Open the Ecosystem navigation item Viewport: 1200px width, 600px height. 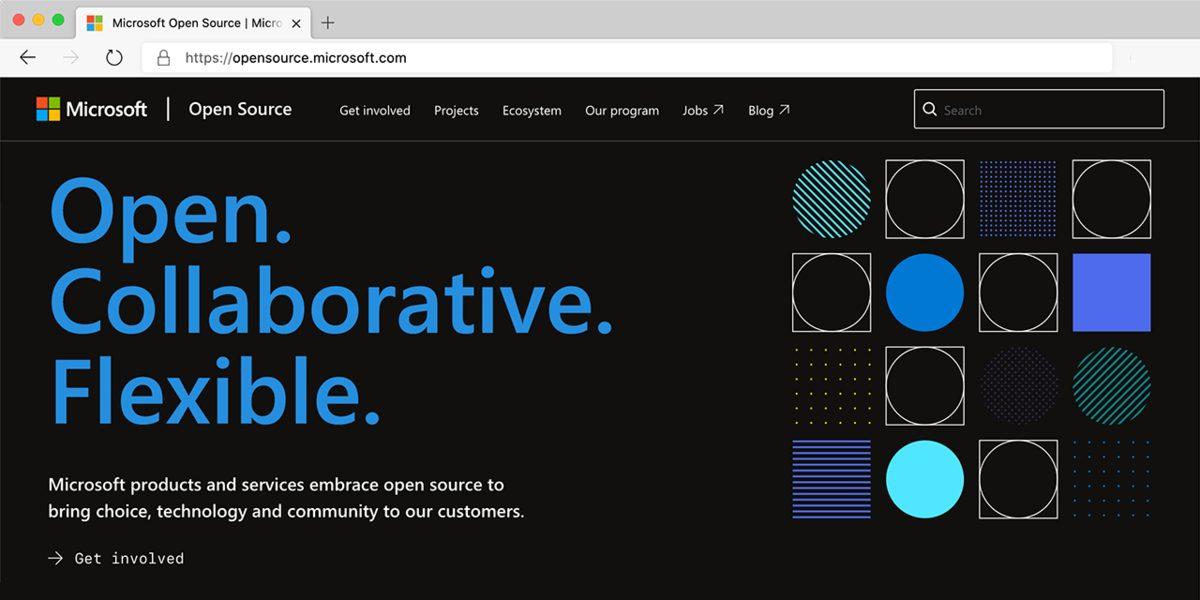click(x=532, y=111)
